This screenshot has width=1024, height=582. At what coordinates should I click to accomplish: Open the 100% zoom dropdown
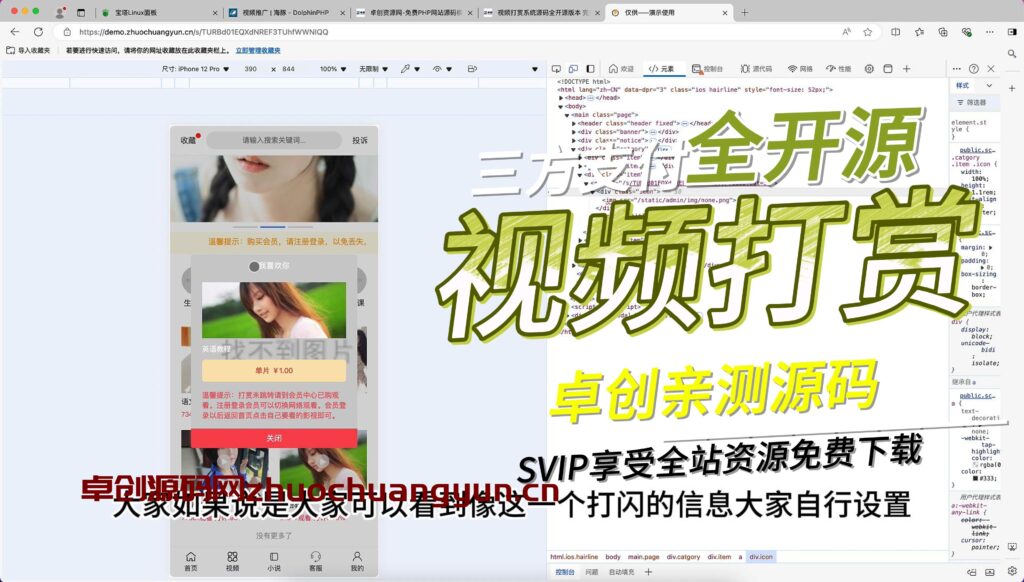pos(332,69)
